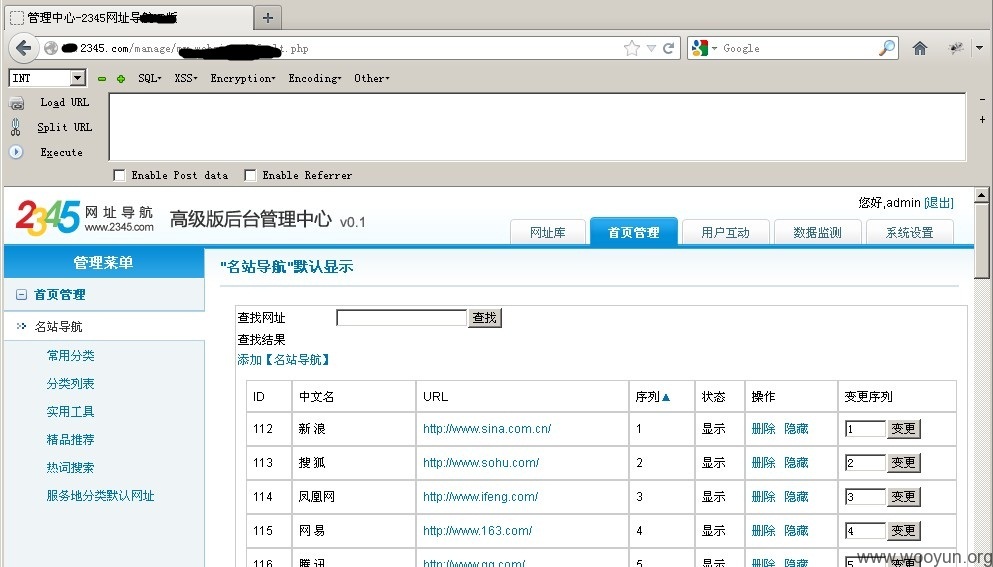Click the Split URL scissors icon
The width and height of the screenshot is (993, 567).
click(x=16, y=127)
